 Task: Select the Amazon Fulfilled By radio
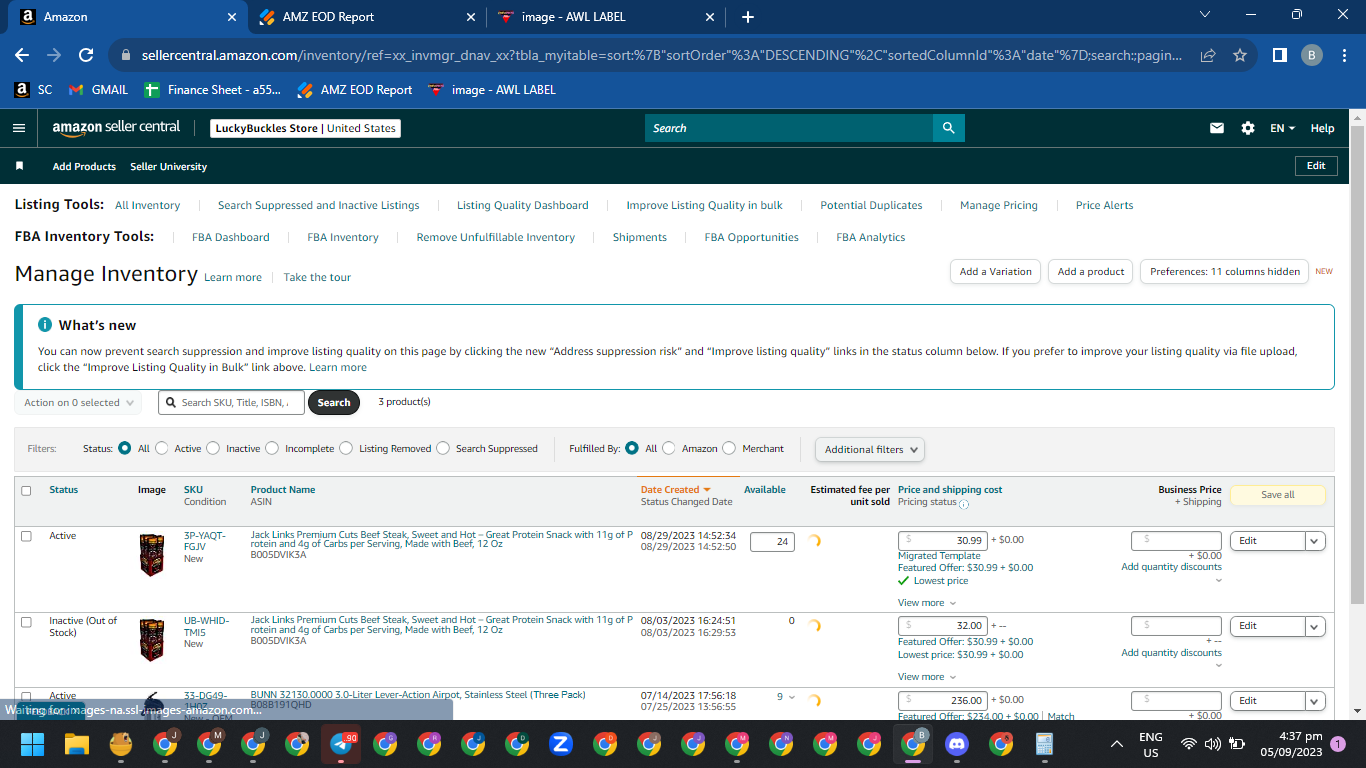point(669,448)
